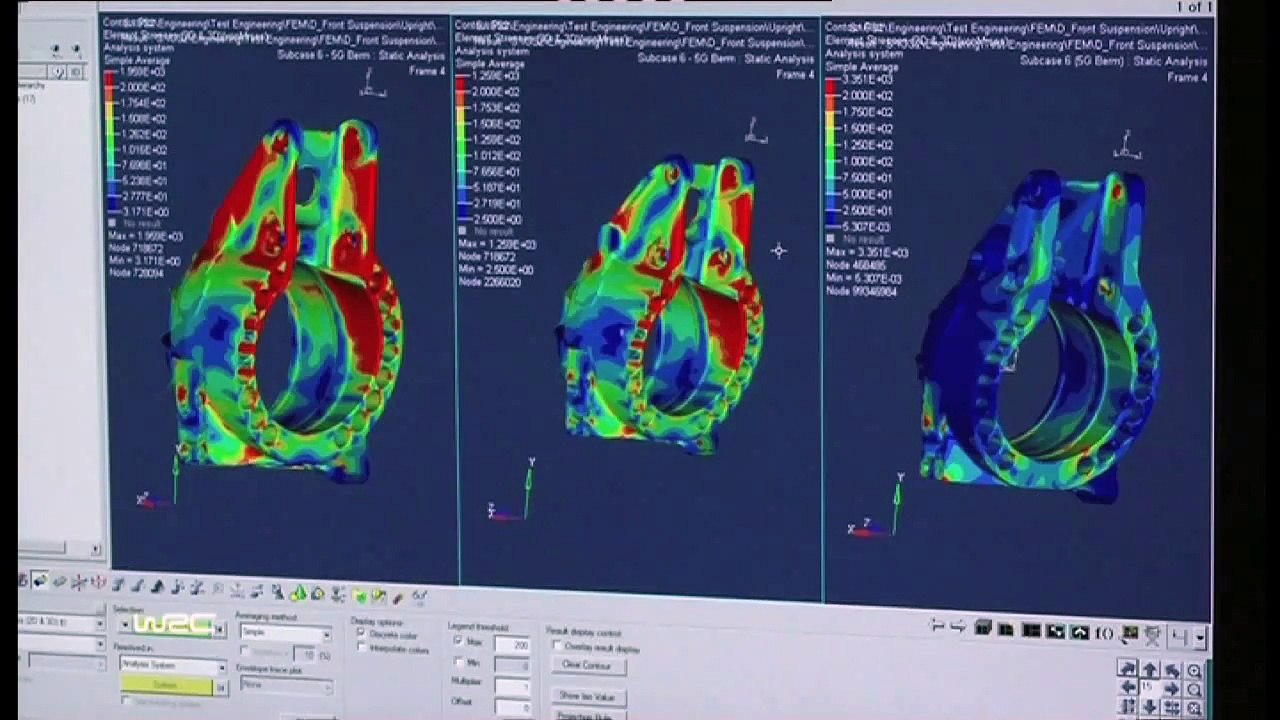Click the zoom-in magnifier icon
Screen dimensions: 1280x720
(x=1194, y=671)
